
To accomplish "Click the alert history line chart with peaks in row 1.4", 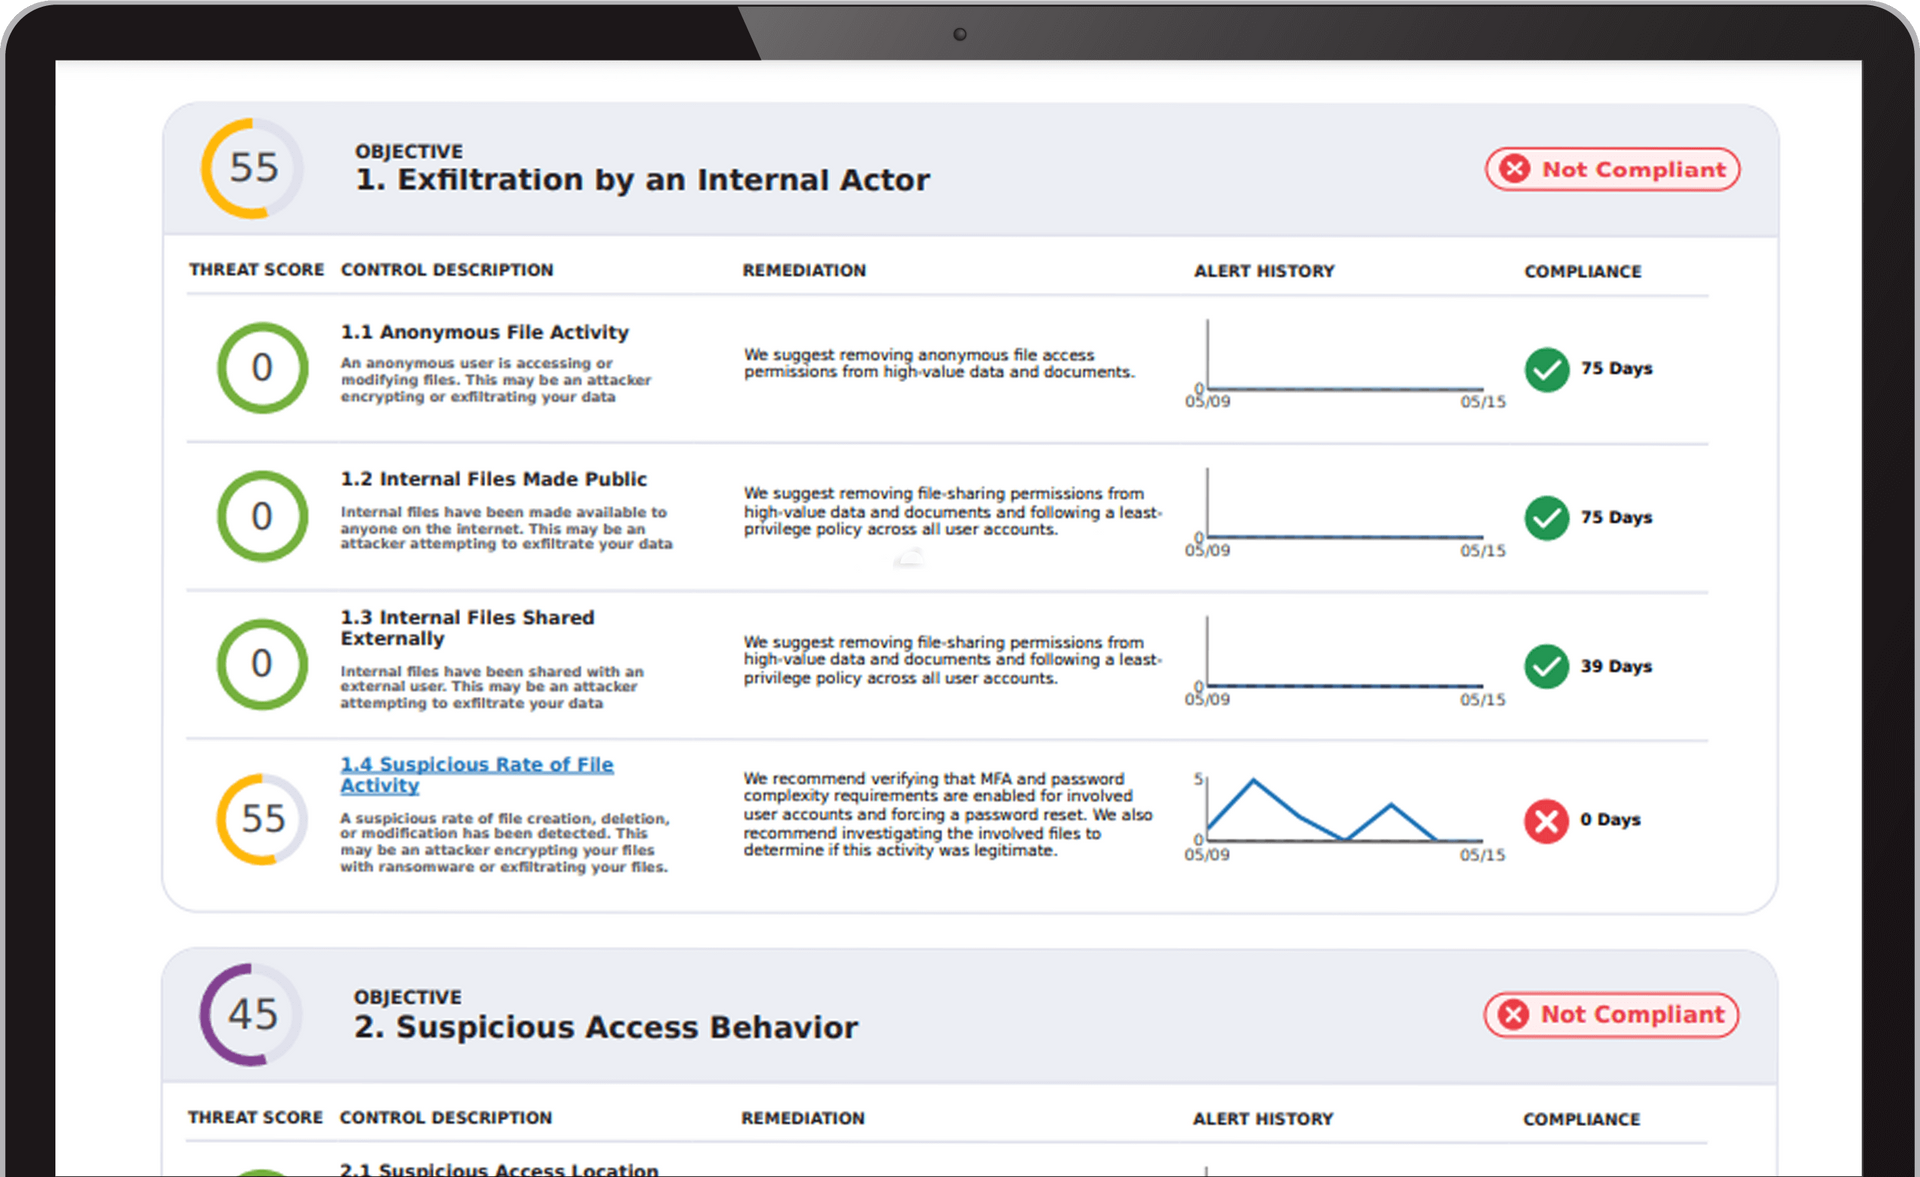I will click(x=1345, y=817).
